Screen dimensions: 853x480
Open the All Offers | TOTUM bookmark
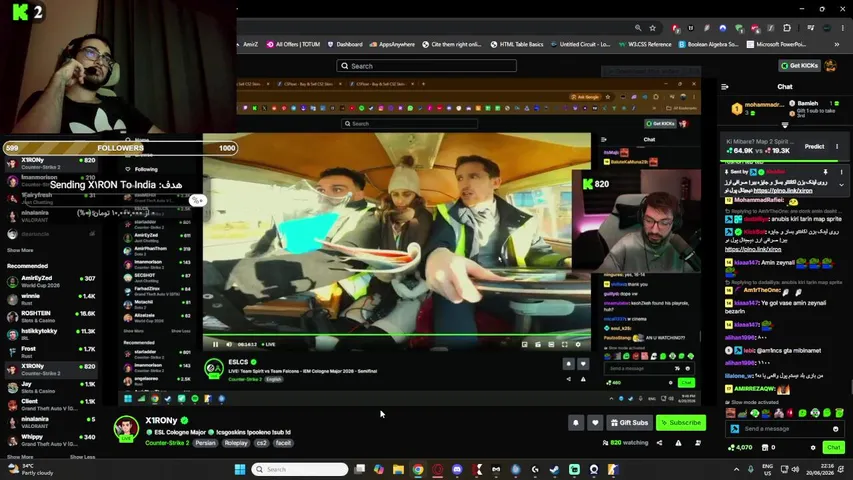[293, 45]
